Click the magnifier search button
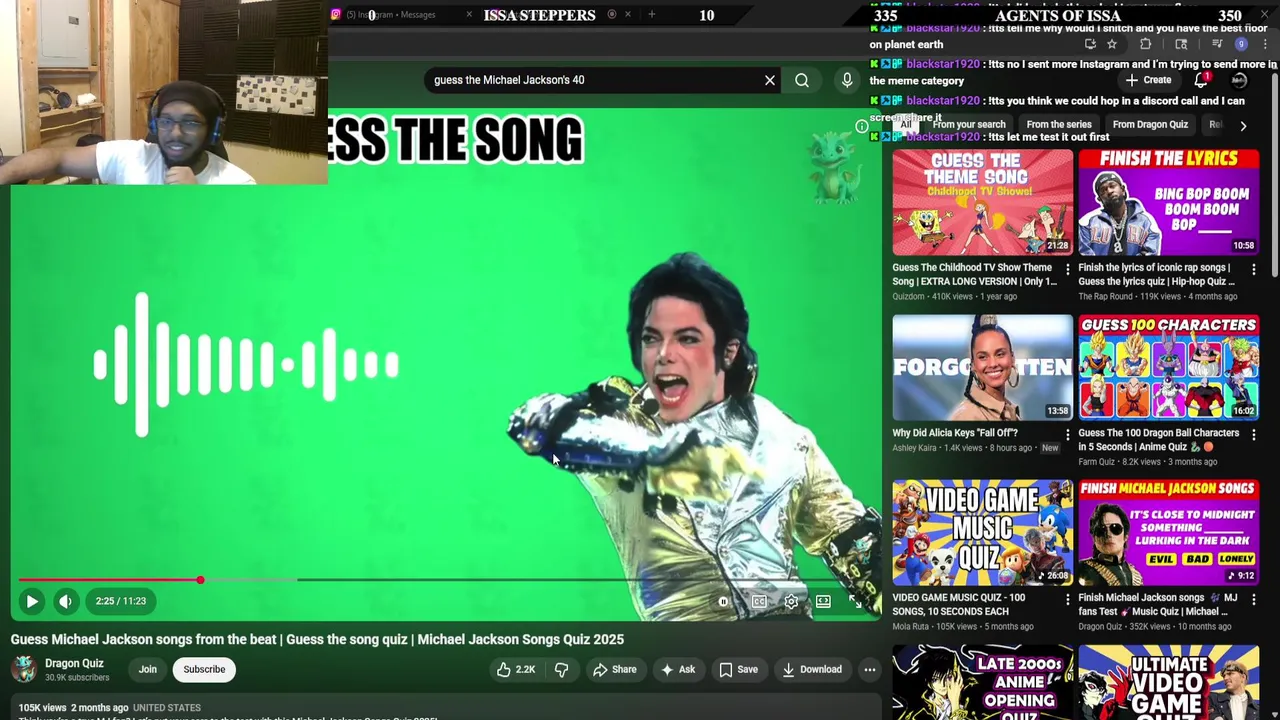The height and width of the screenshot is (720, 1280). (802, 80)
